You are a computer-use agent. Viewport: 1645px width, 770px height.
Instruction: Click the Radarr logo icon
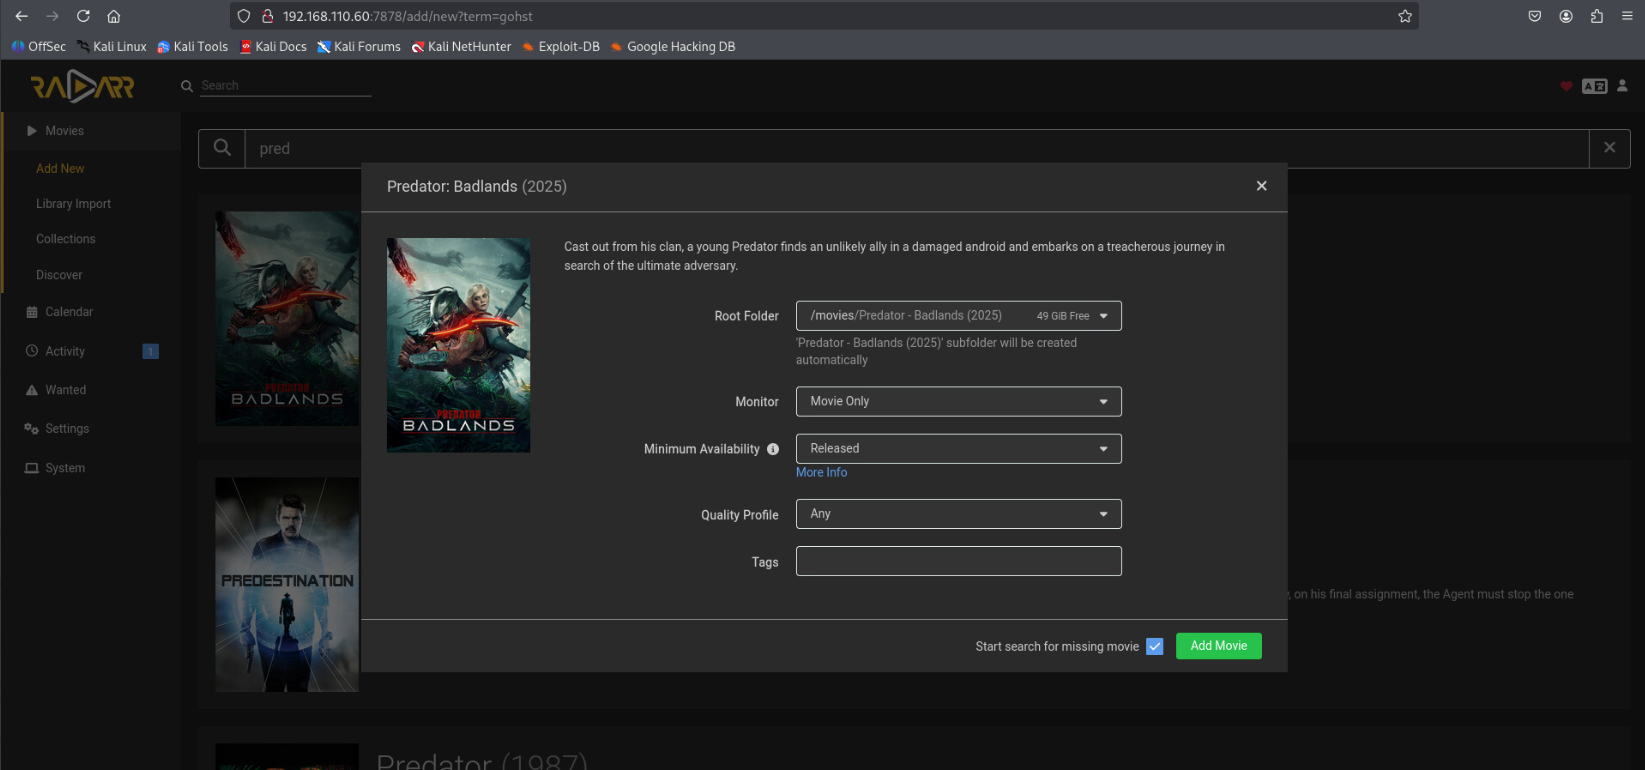pos(82,87)
